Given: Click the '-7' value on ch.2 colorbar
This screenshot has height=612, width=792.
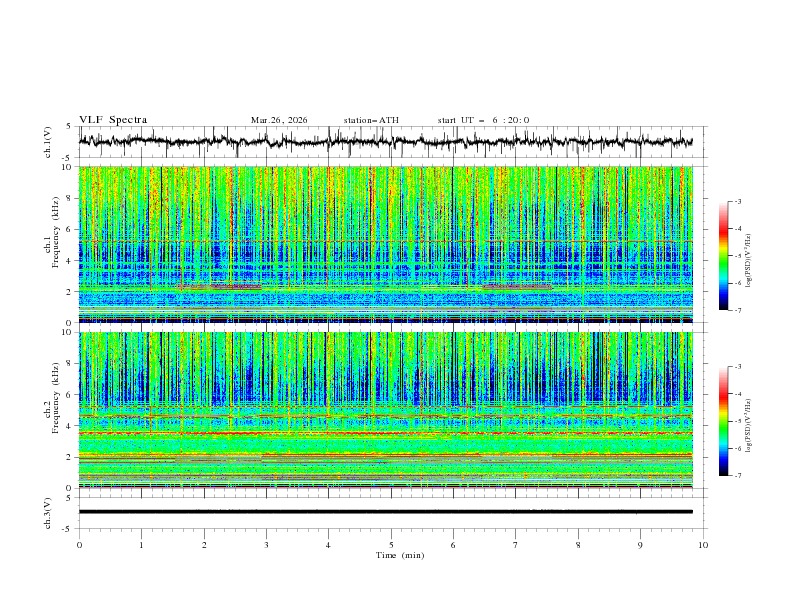Looking at the screenshot, I should click(x=737, y=476).
